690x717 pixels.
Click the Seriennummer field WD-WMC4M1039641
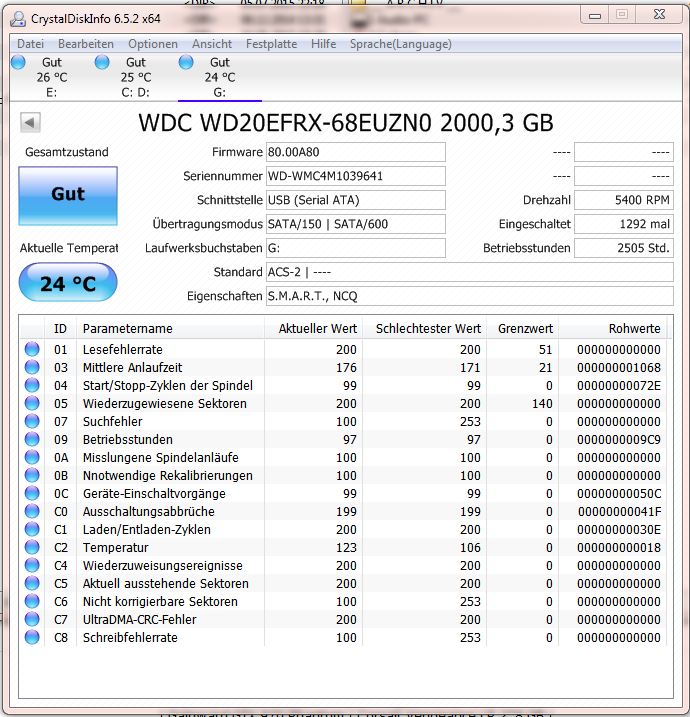pyautogui.click(x=356, y=176)
